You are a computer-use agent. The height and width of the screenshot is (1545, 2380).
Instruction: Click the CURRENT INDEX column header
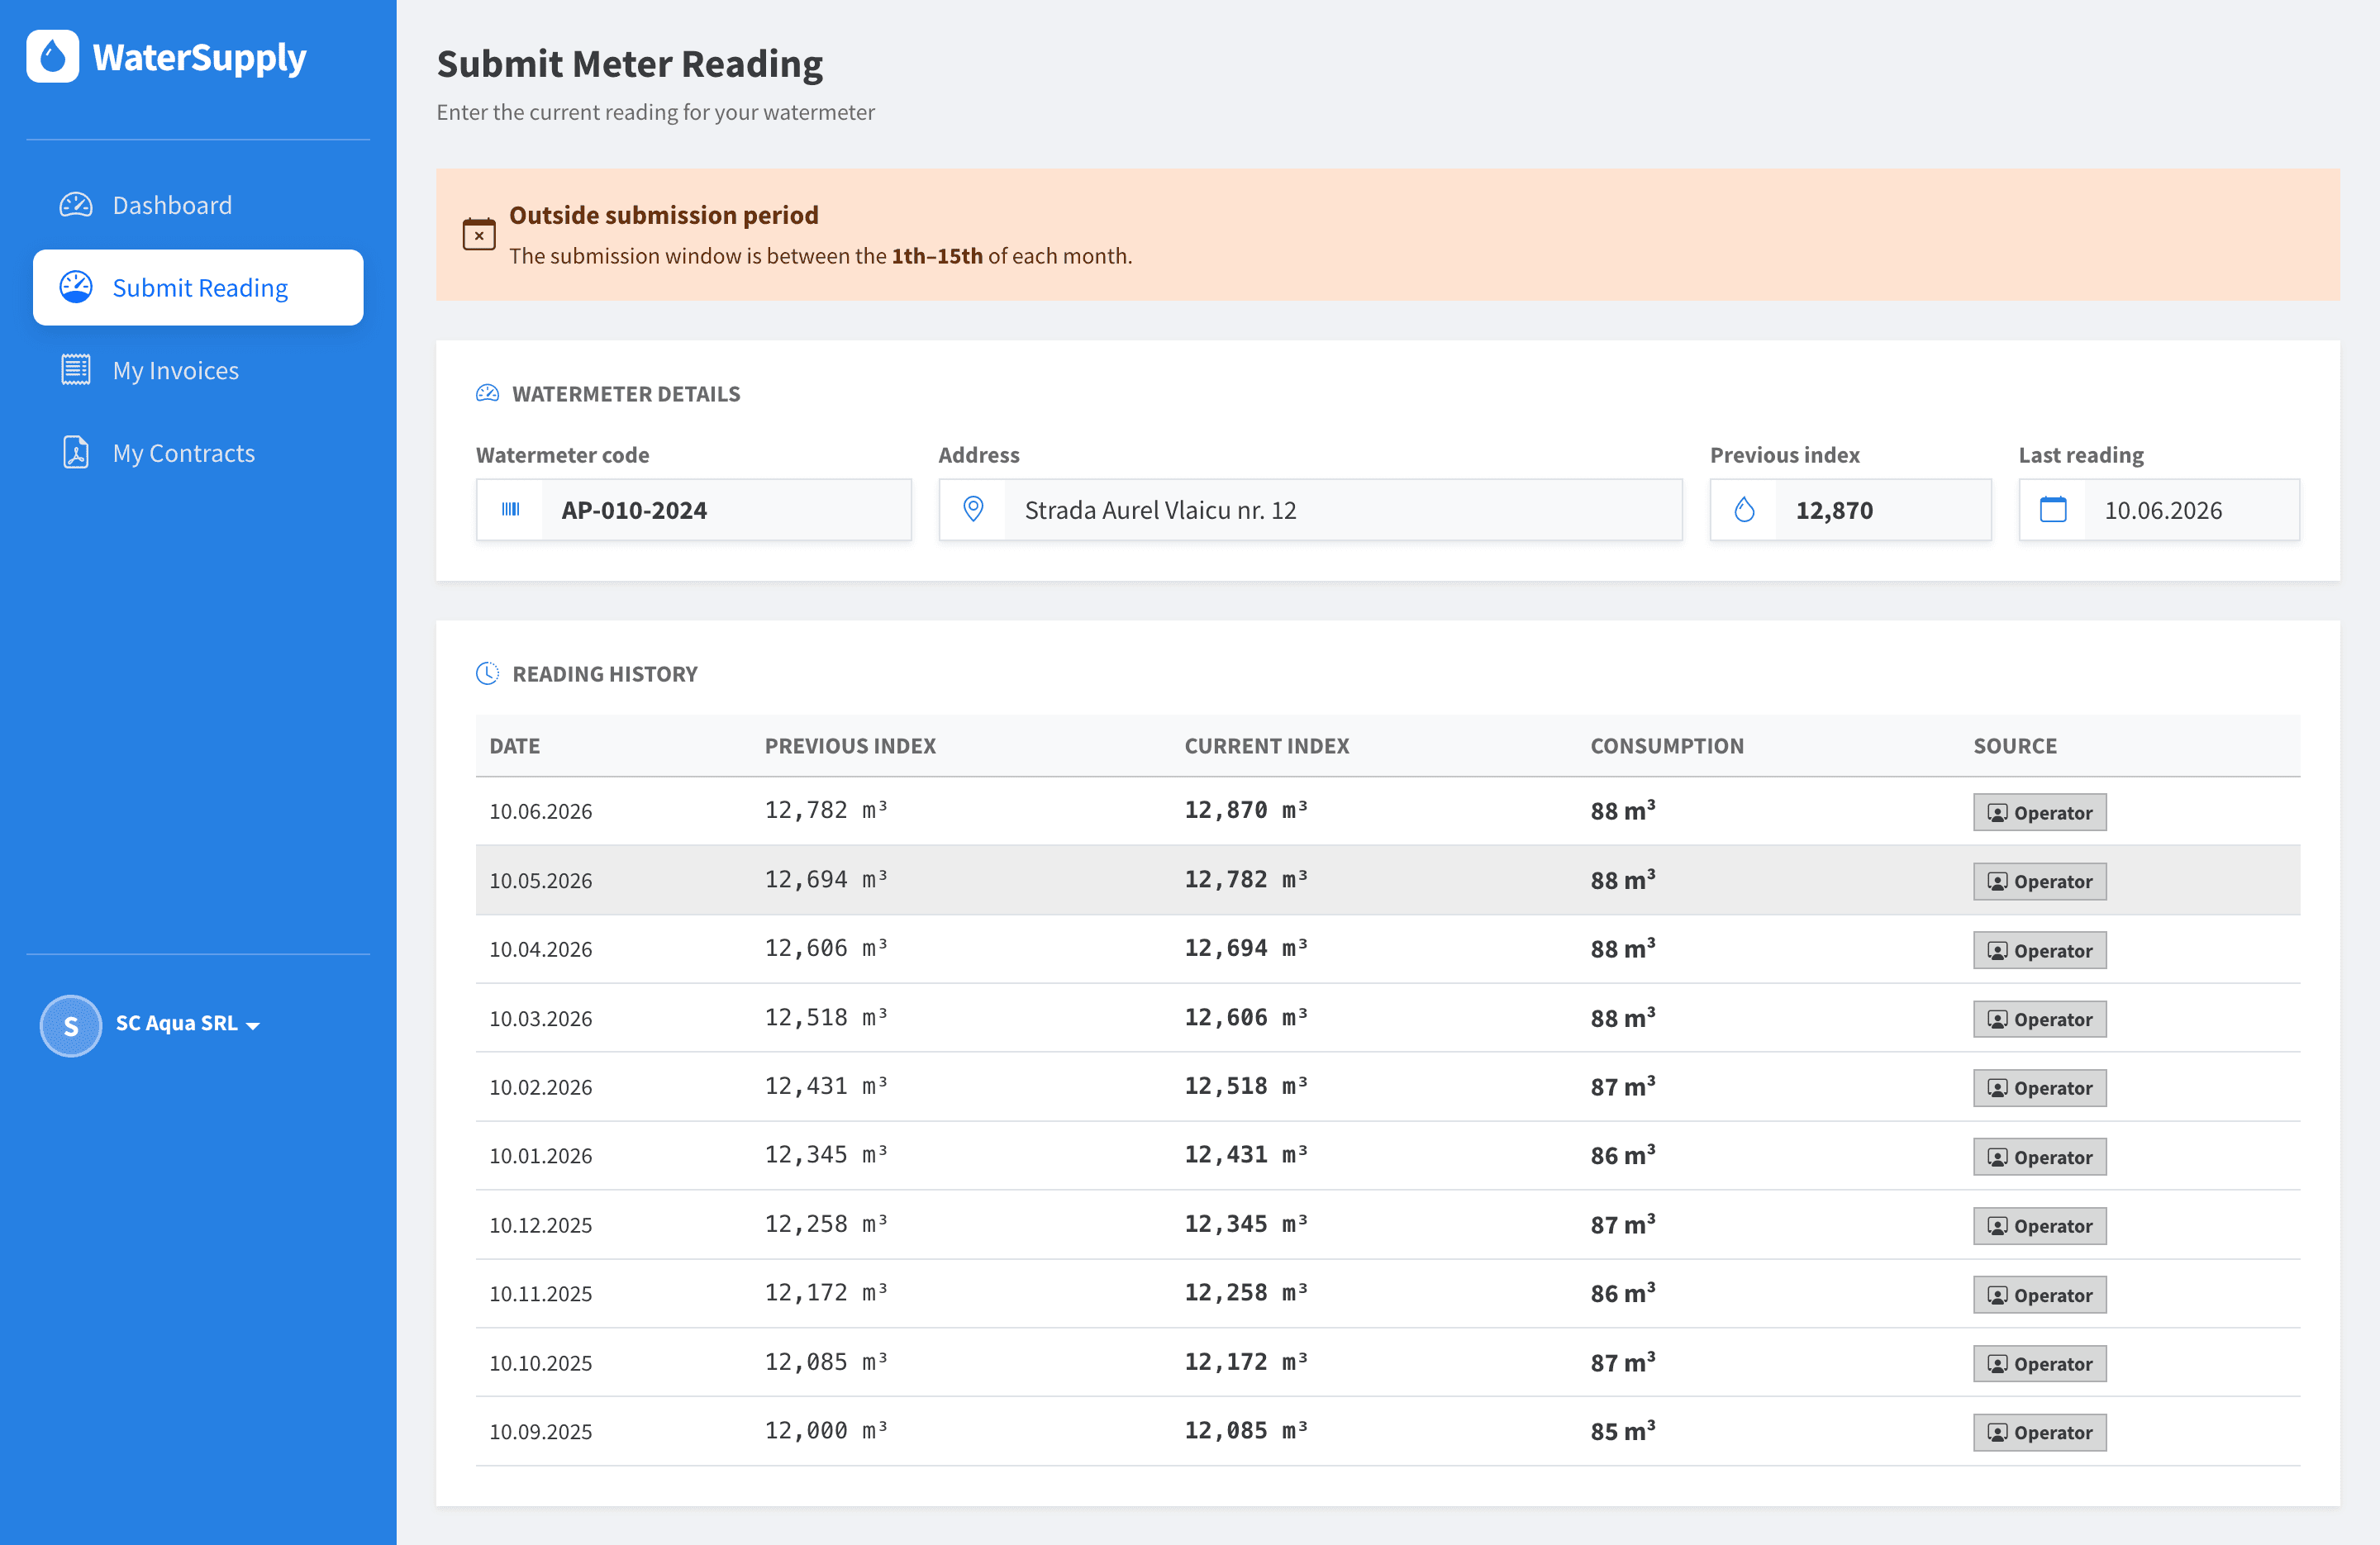pyautogui.click(x=1266, y=746)
